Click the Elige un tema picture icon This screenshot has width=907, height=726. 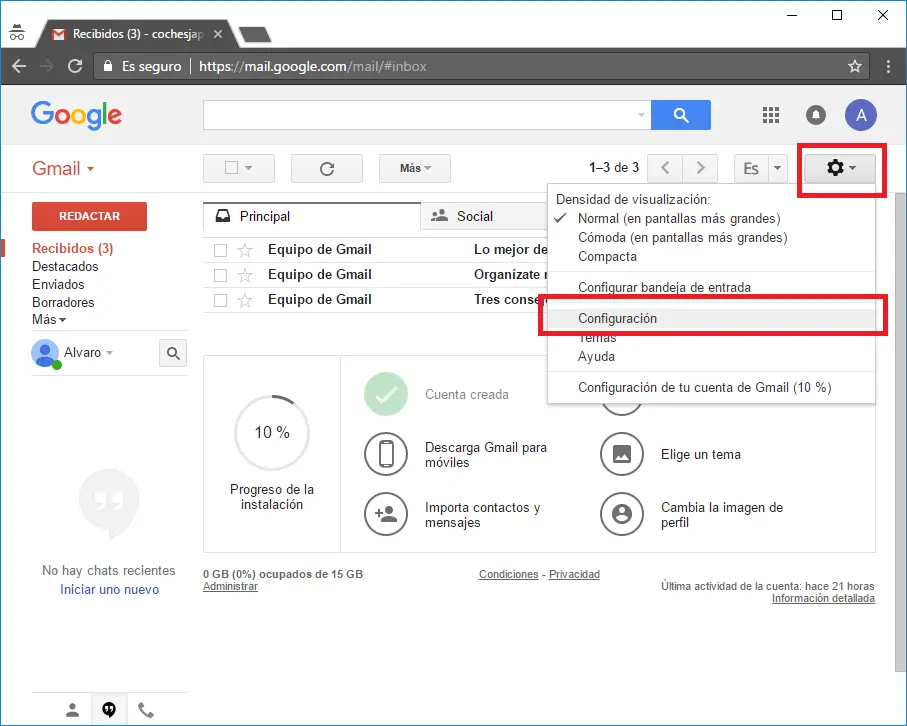pyautogui.click(x=622, y=454)
